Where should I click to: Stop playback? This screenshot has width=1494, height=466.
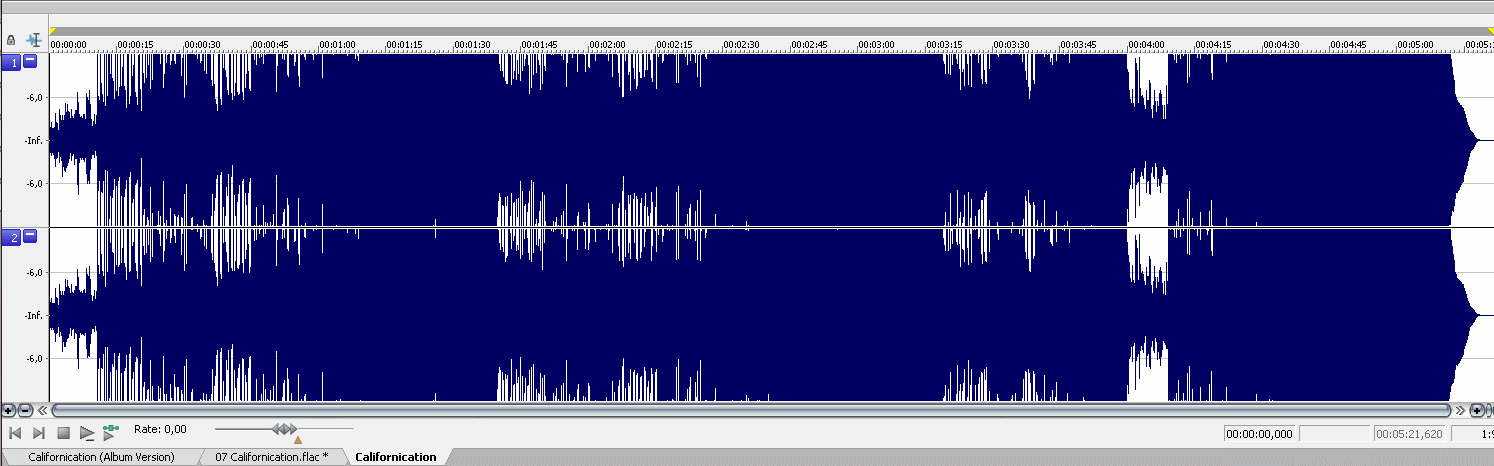pyautogui.click(x=63, y=433)
